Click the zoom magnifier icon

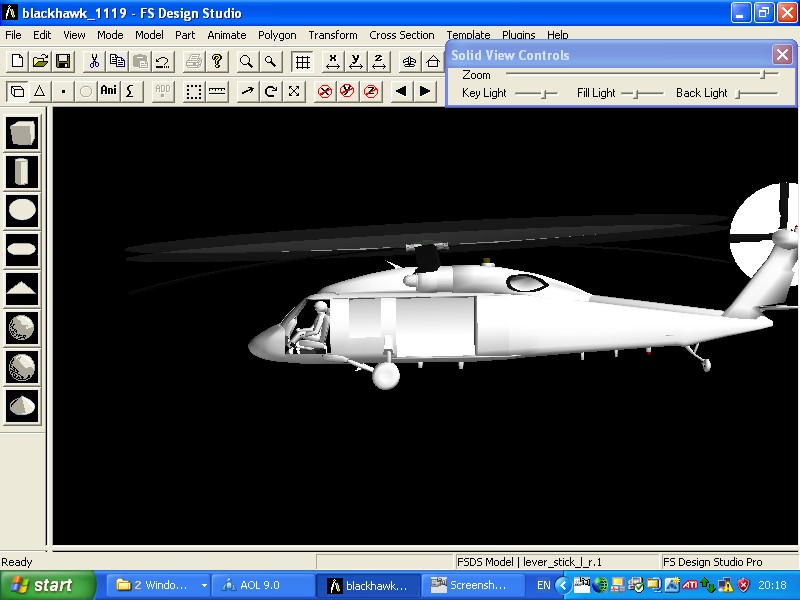246,62
